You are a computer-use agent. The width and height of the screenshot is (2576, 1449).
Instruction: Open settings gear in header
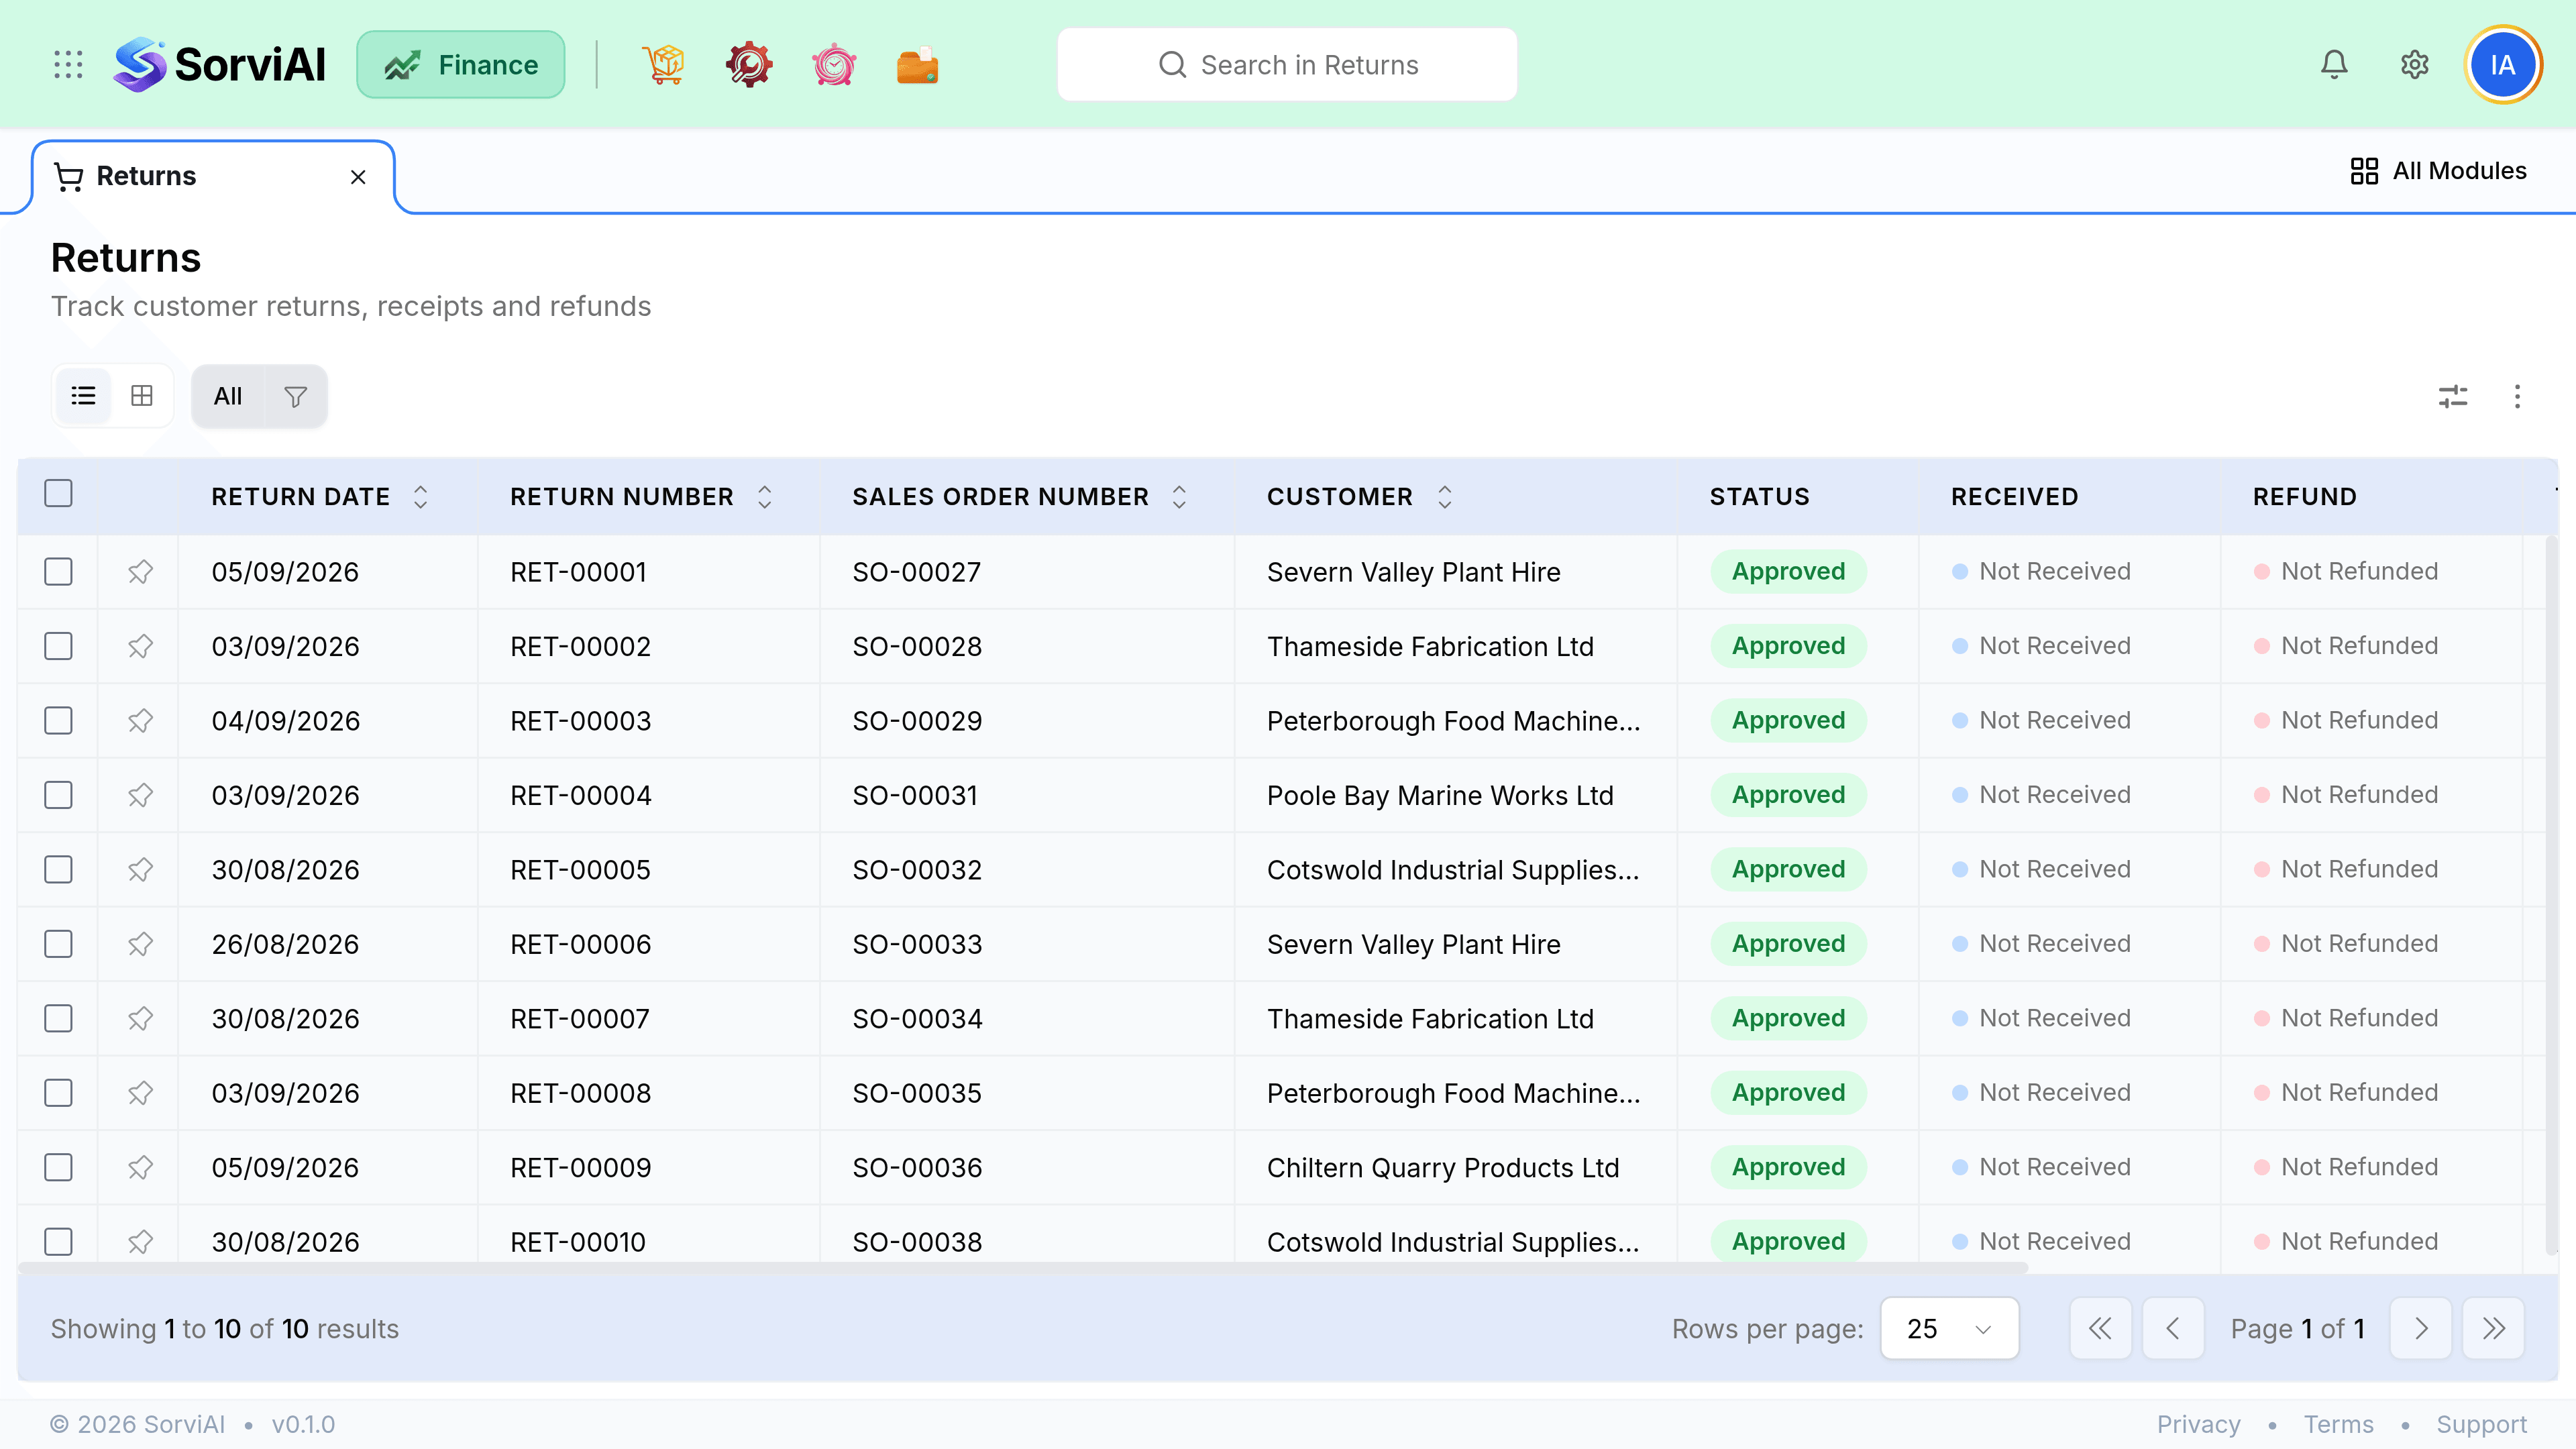tap(2415, 65)
